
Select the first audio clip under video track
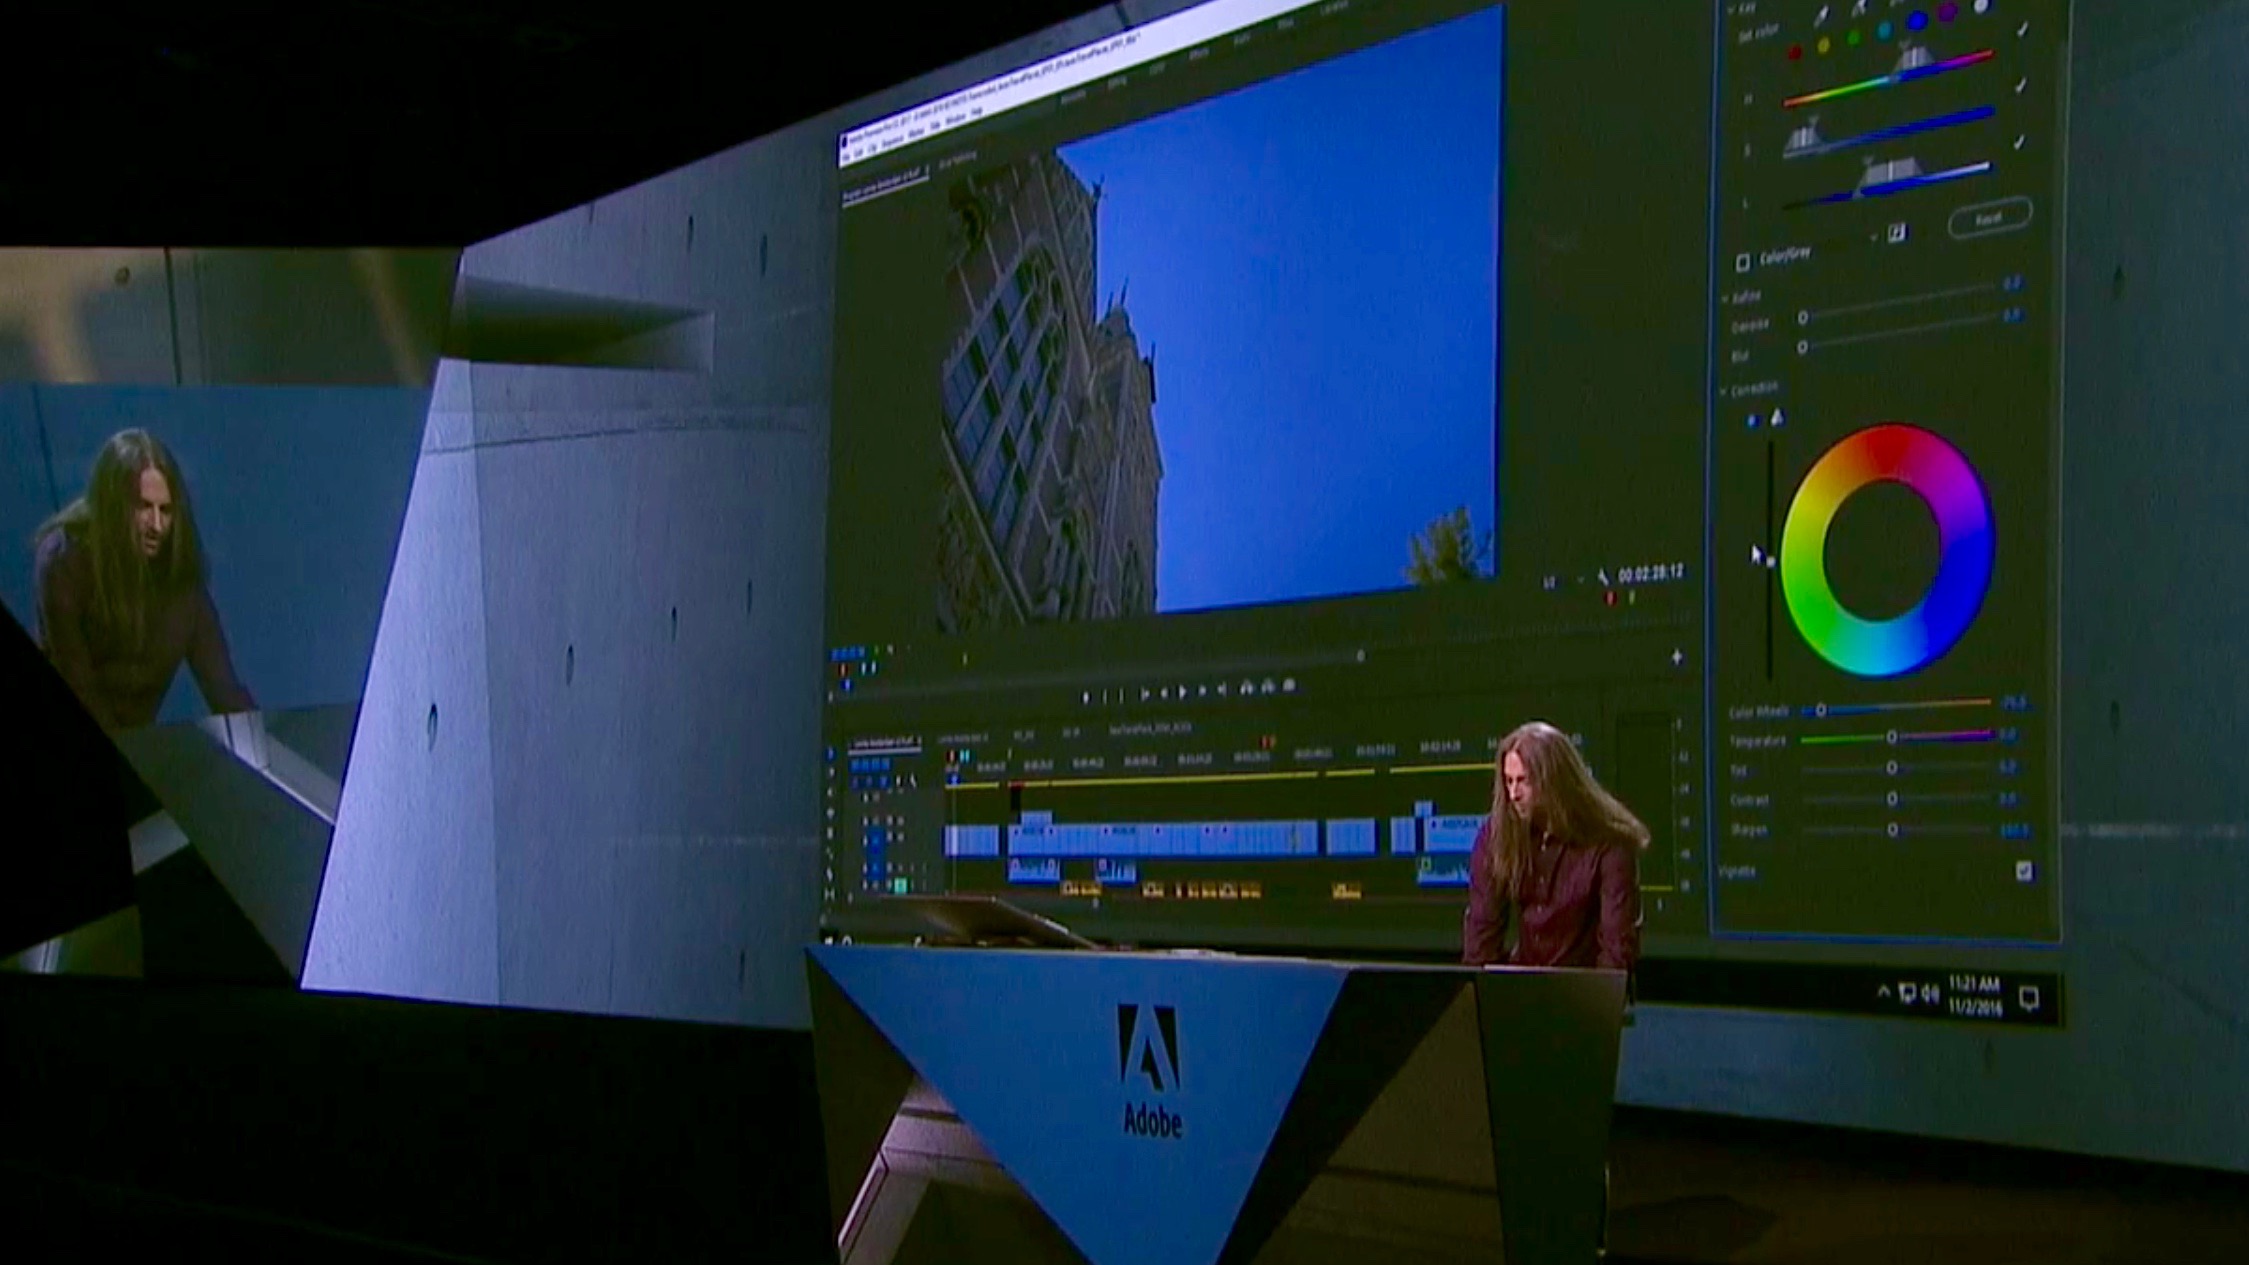[x=1033, y=870]
